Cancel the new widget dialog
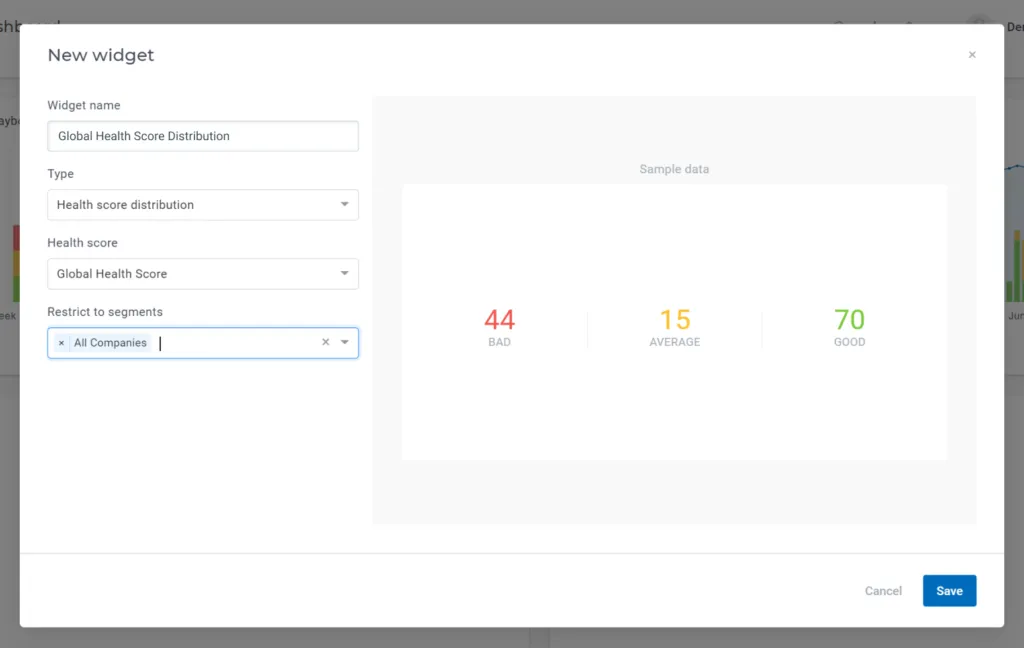Viewport: 1024px width, 648px height. tap(883, 591)
